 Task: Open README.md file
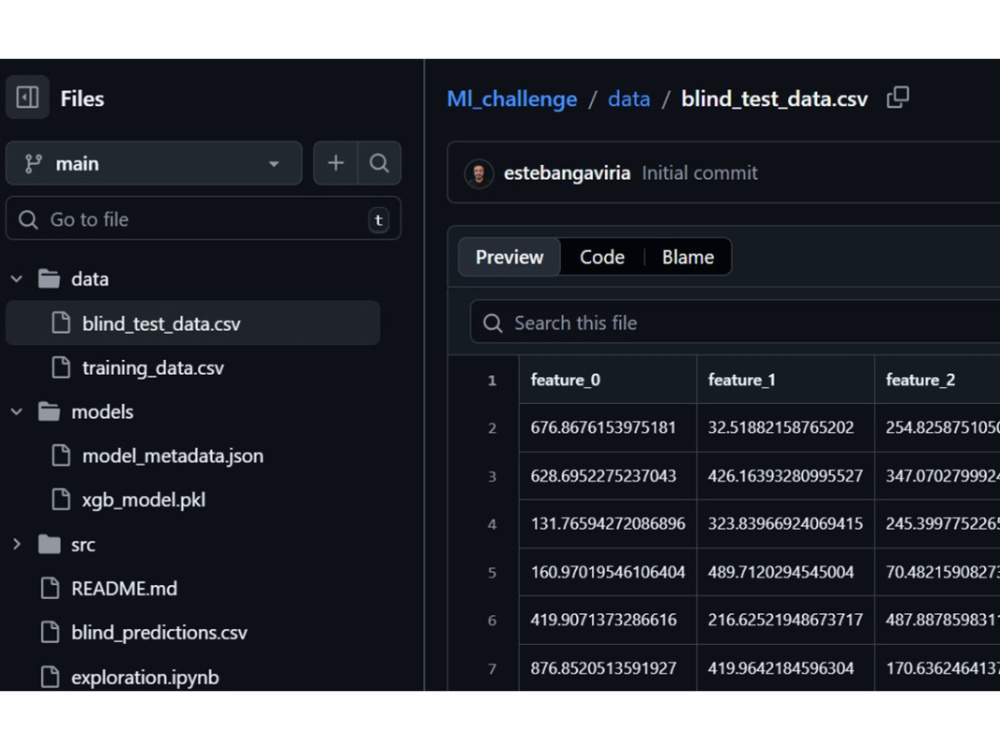pyautogui.click(x=124, y=588)
